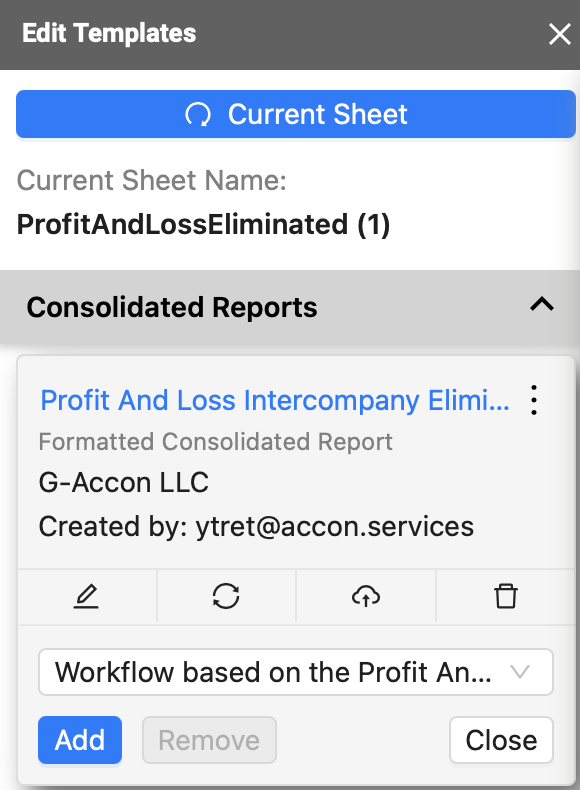
Task: Click the circular arrows refresh template icon
Action: point(226,596)
